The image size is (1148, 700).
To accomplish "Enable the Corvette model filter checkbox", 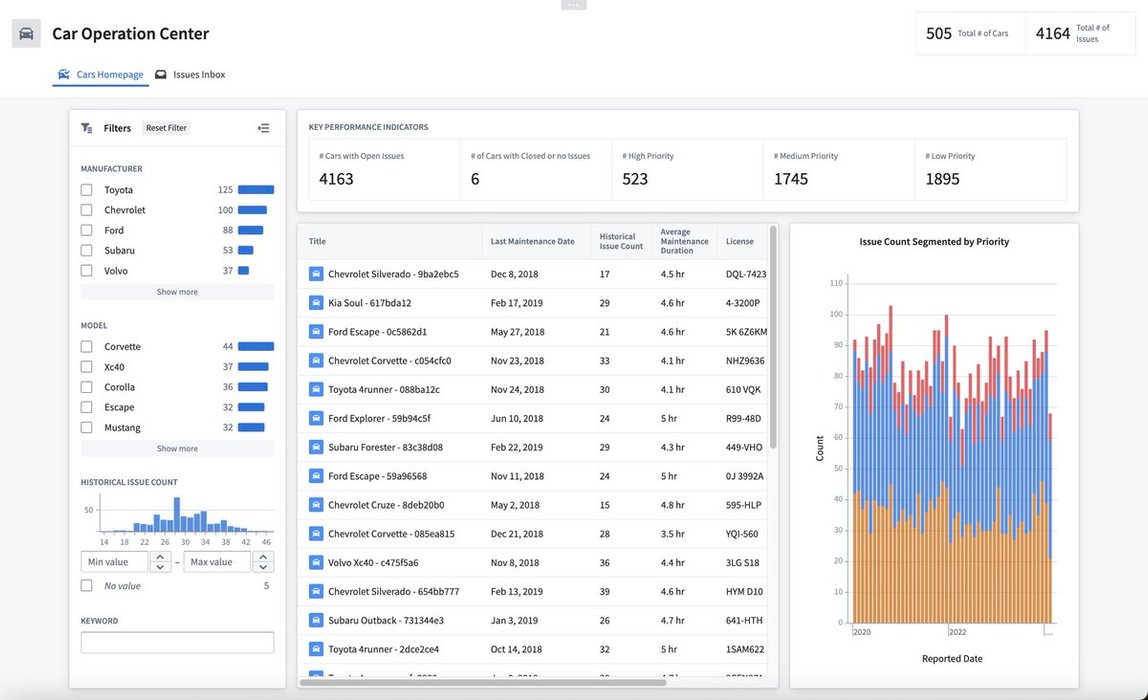I will coord(87,347).
